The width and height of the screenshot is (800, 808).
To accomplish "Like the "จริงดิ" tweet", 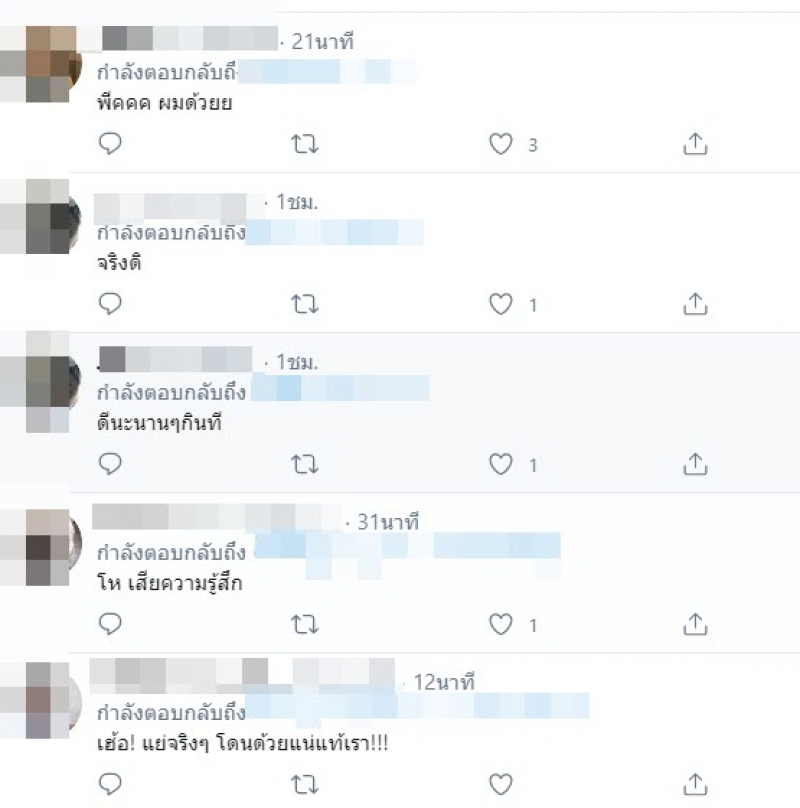I will (501, 304).
